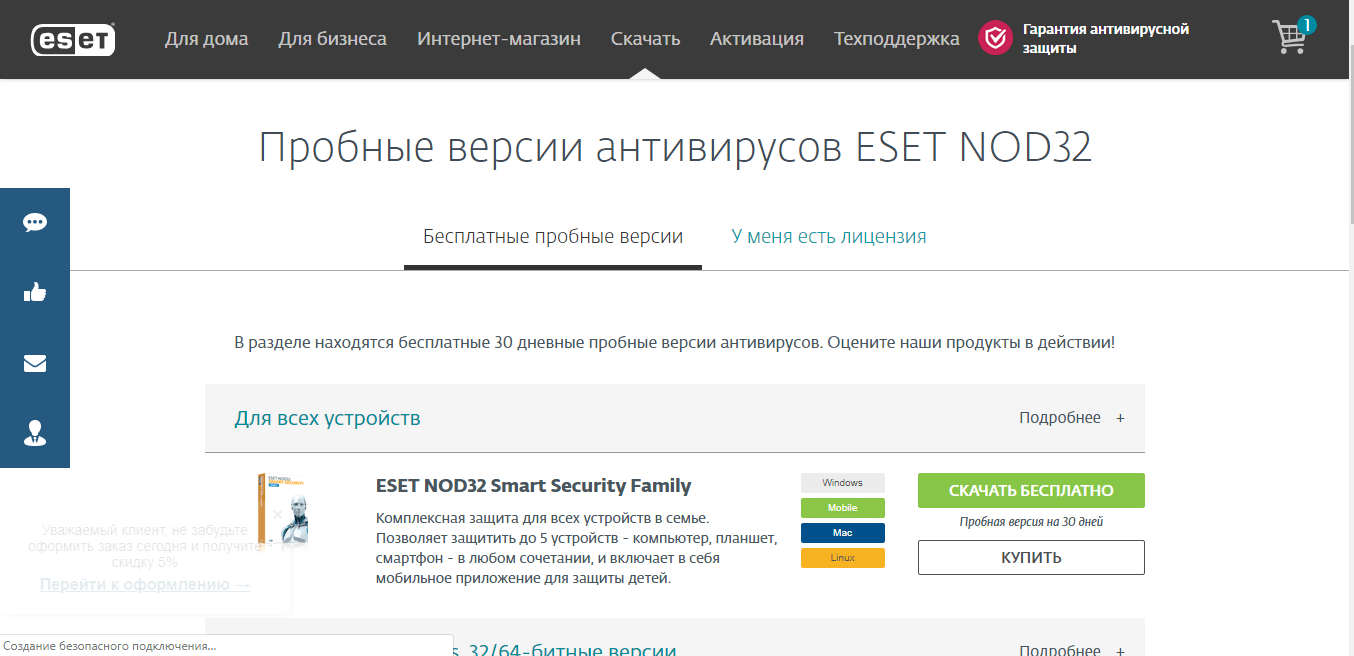
Task: Open the person consultant sidebar icon
Action: (35, 433)
